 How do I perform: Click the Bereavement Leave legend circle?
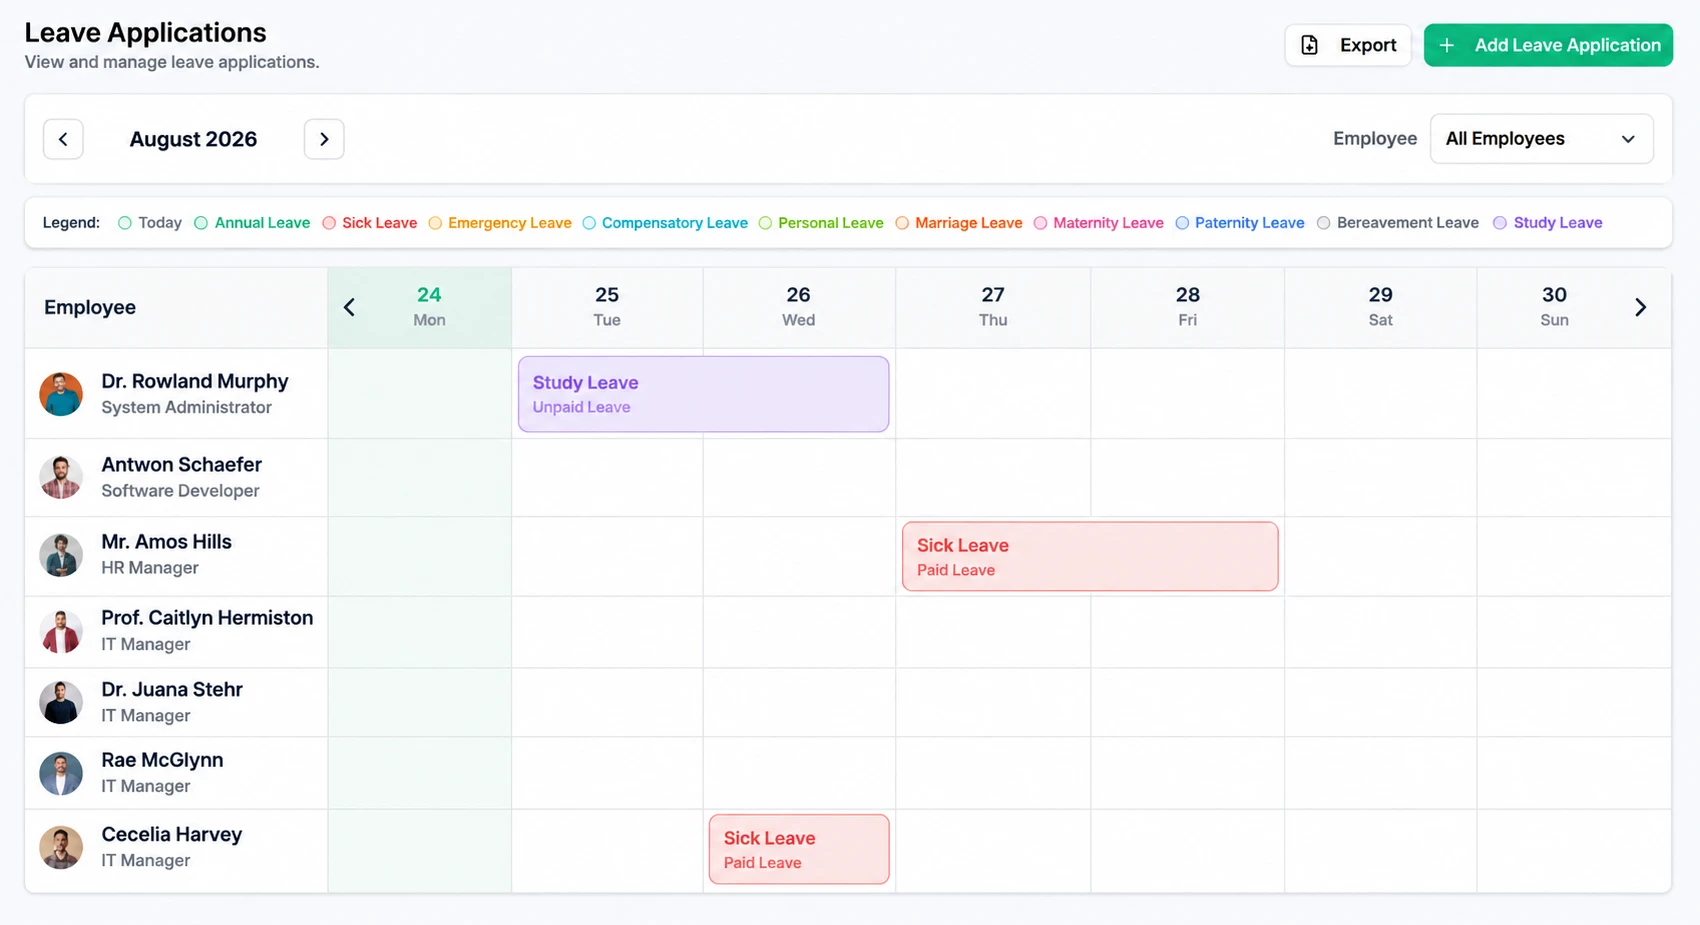pyautogui.click(x=1323, y=223)
